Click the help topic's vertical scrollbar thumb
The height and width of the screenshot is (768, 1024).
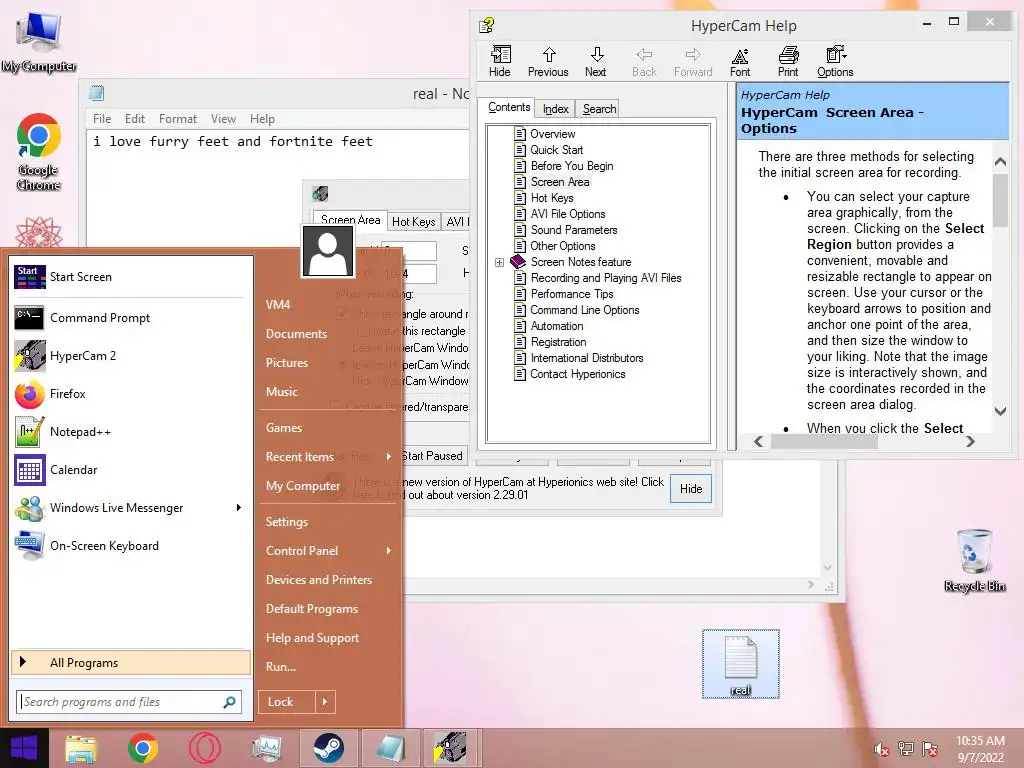(x=1000, y=201)
